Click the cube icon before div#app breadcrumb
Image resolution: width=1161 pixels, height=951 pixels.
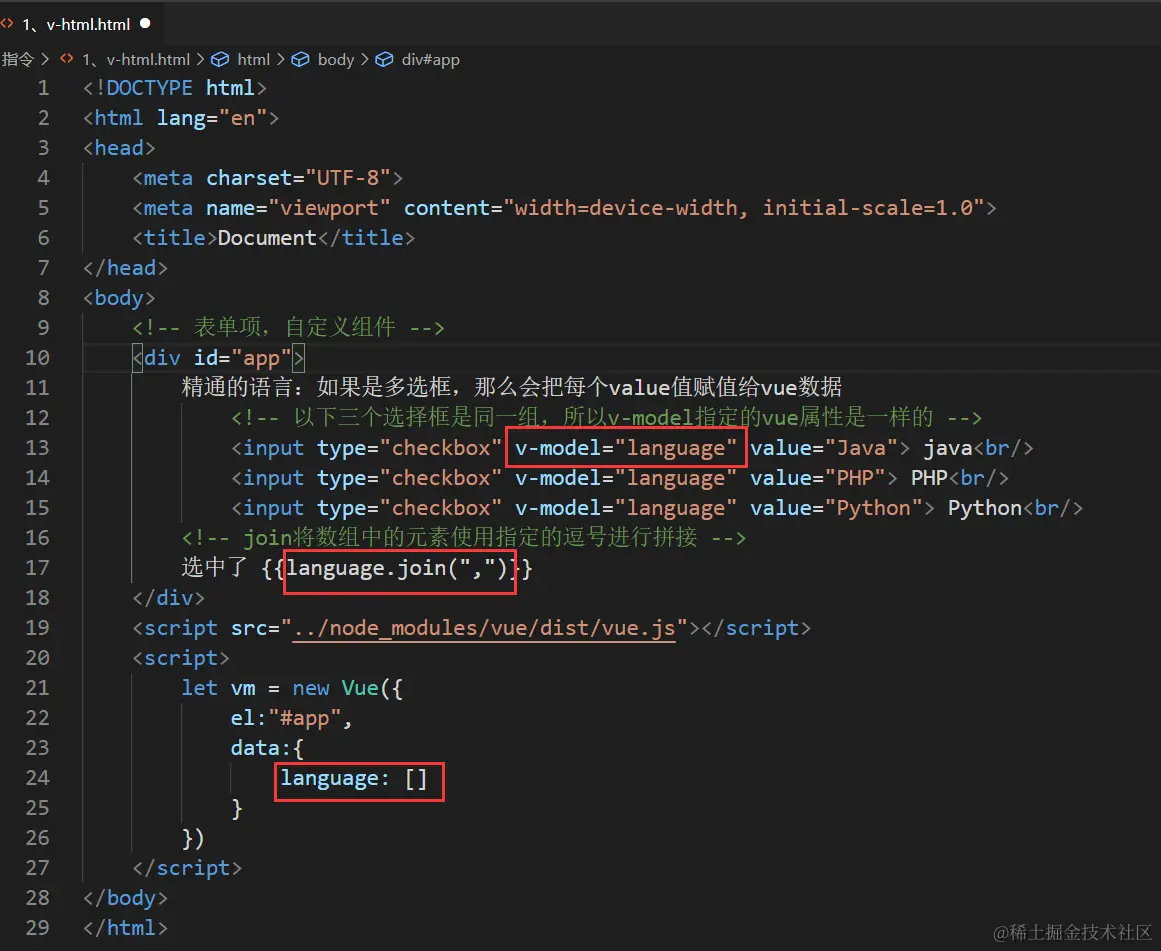point(384,59)
